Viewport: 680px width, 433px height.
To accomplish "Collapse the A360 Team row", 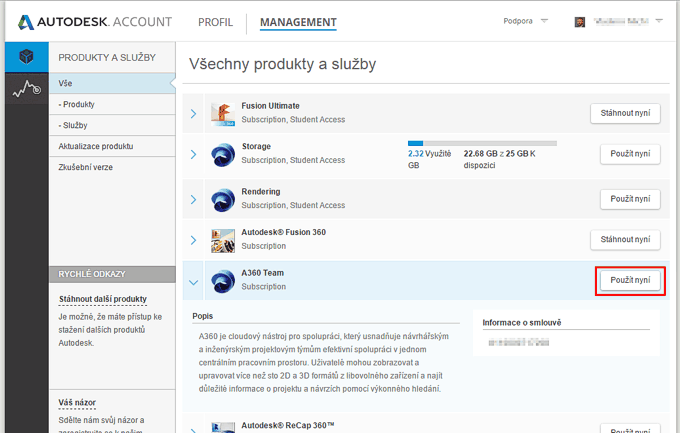I will pos(193,282).
